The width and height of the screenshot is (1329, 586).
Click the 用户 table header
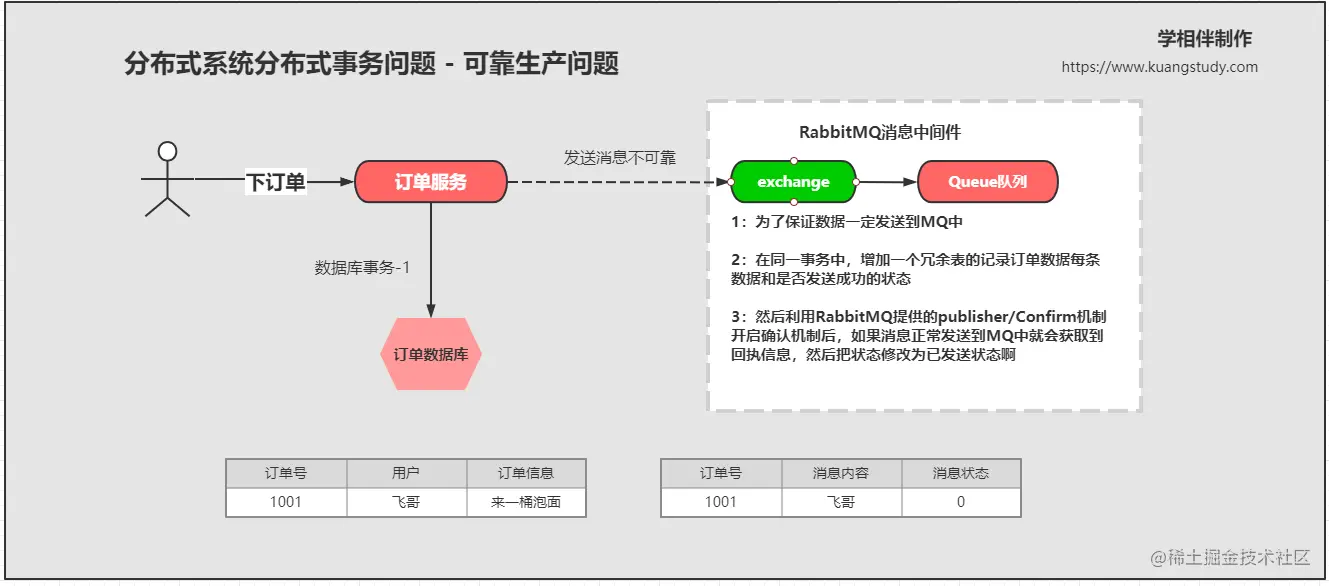tap(406, 473)
